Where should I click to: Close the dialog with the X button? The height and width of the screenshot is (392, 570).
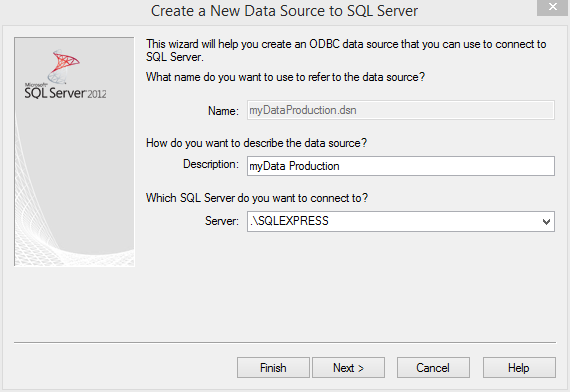(x=553, y=7)
